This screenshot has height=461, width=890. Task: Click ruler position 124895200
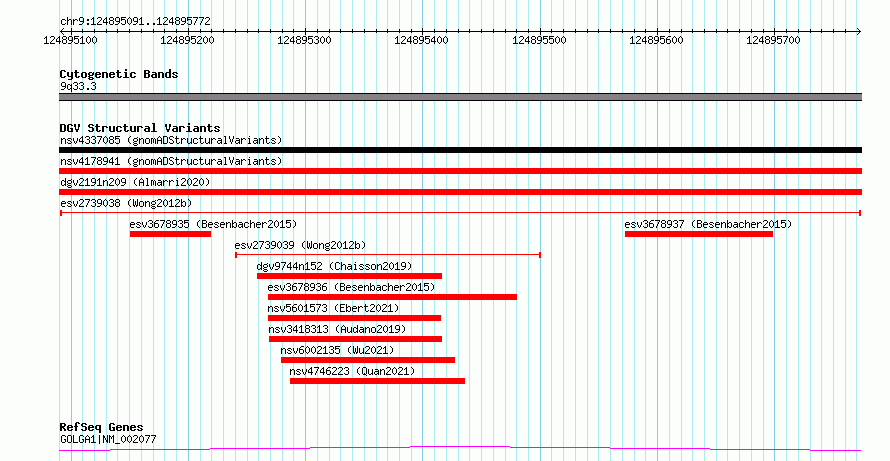(188, 40)
